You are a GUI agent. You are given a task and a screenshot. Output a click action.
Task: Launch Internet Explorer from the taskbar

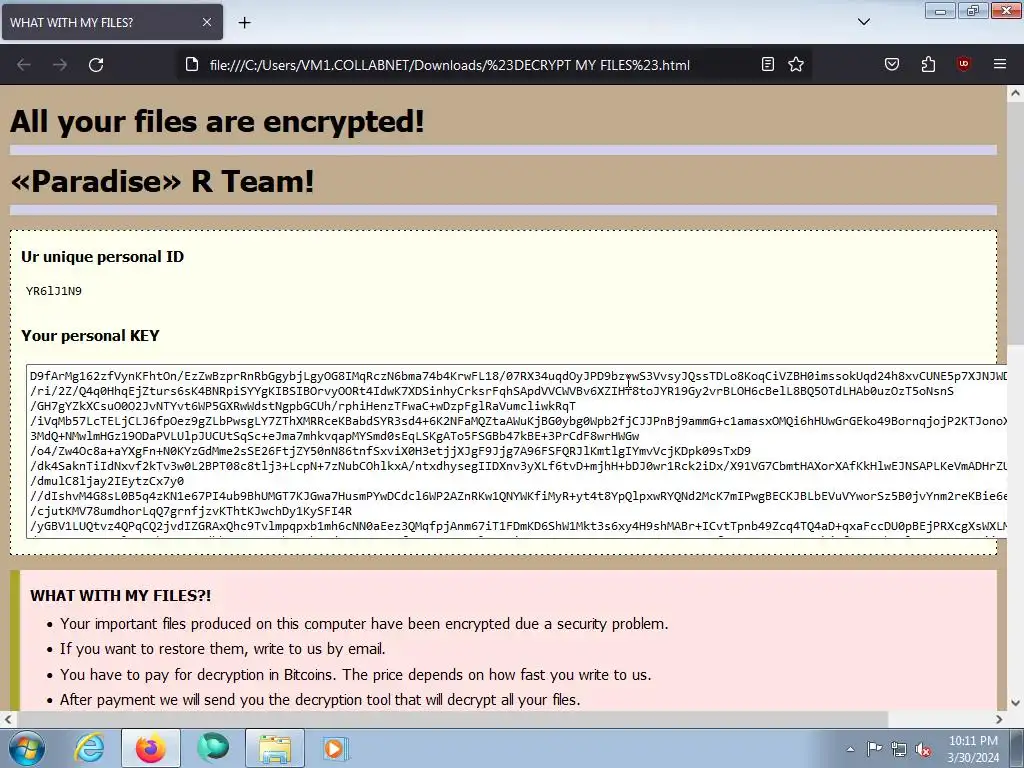pyautogui.click(x=89, y=748)
